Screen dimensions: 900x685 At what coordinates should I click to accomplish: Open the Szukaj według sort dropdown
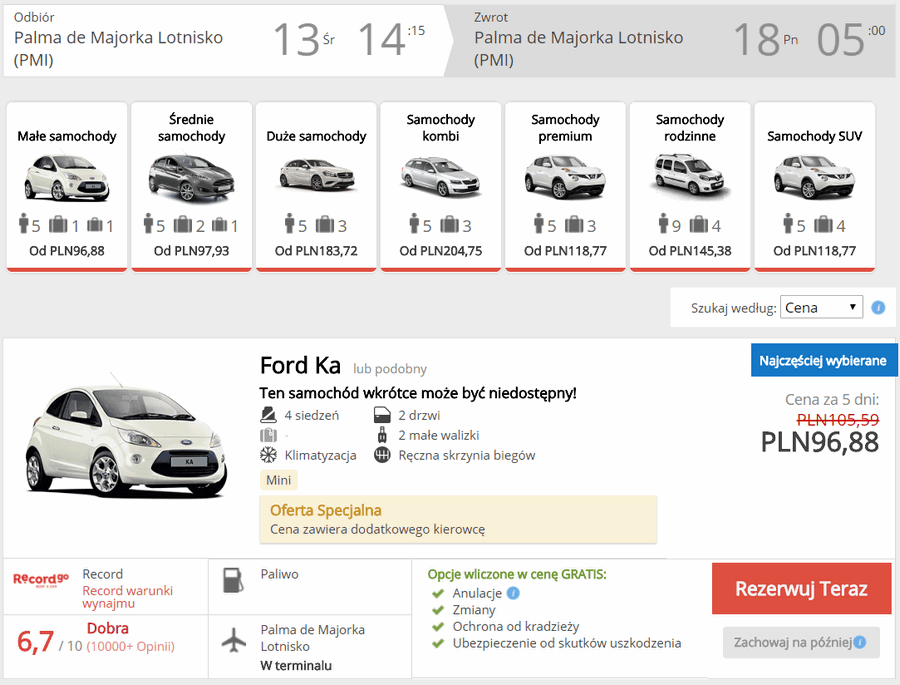coord(821,307)
